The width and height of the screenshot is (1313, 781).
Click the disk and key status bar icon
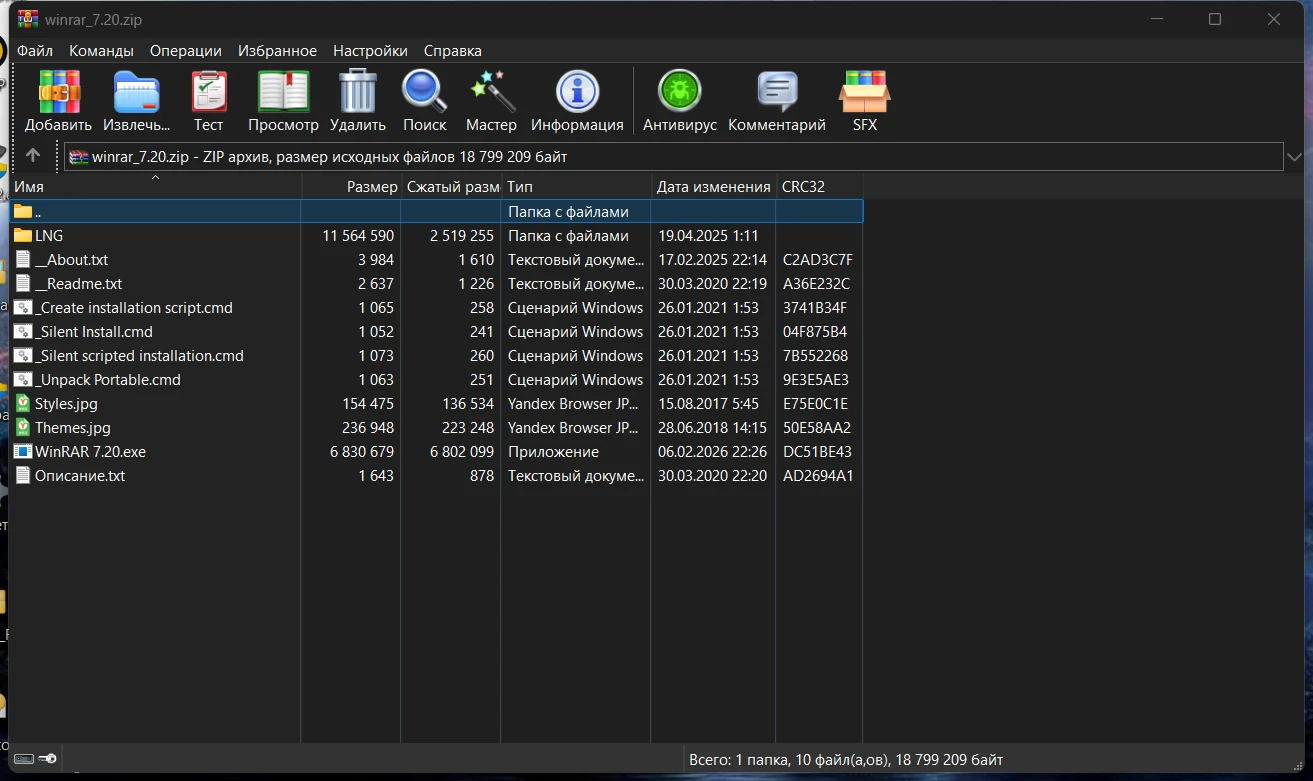[35, 760]
